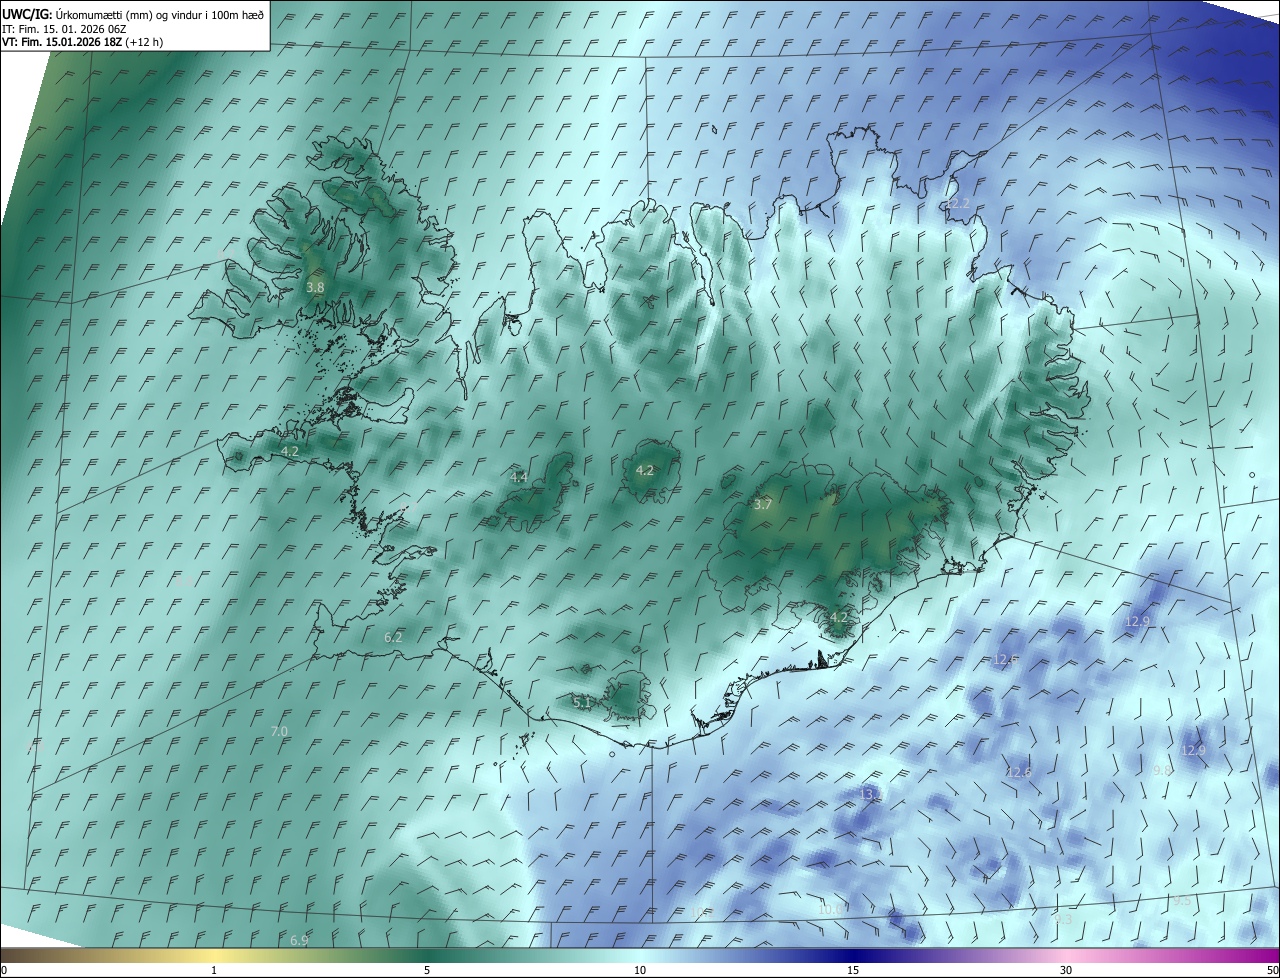Image resolution: width=1280 pixels, height=978 pixels.
Task: Click the 0 tick on the colour scale
Action: point(4,970)
